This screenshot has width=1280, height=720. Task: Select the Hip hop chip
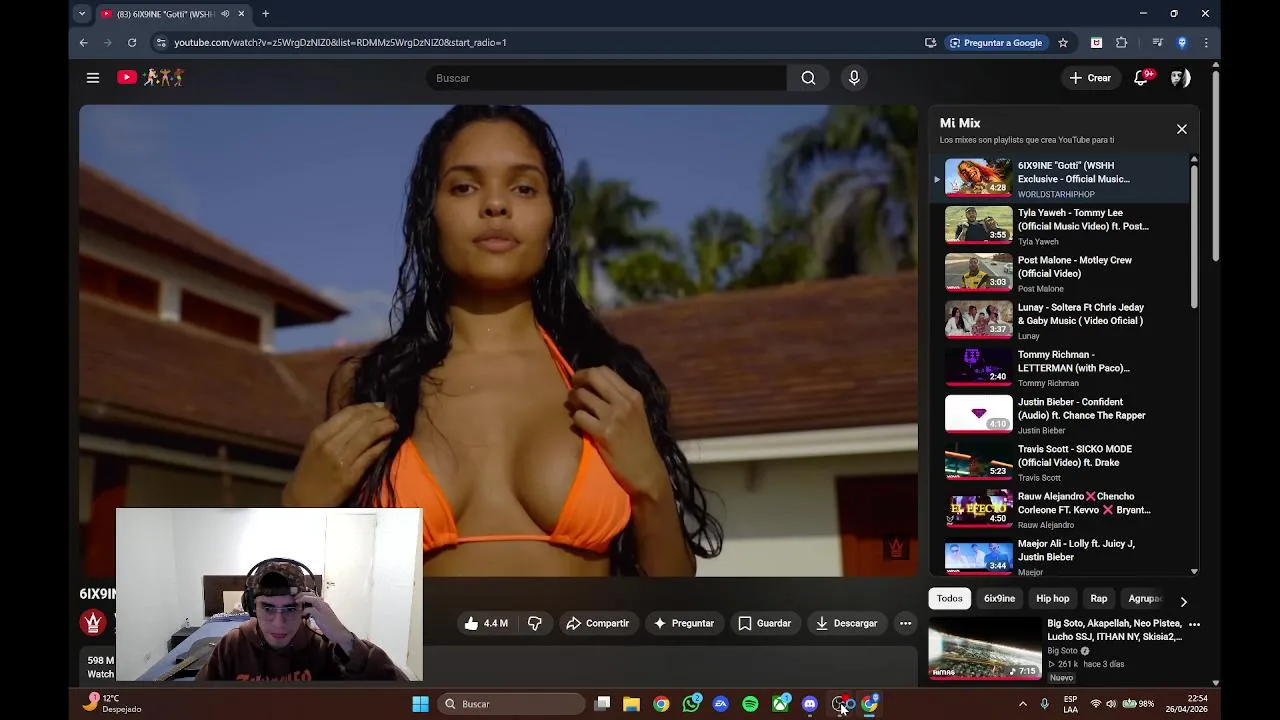[x=1052, y=599]
